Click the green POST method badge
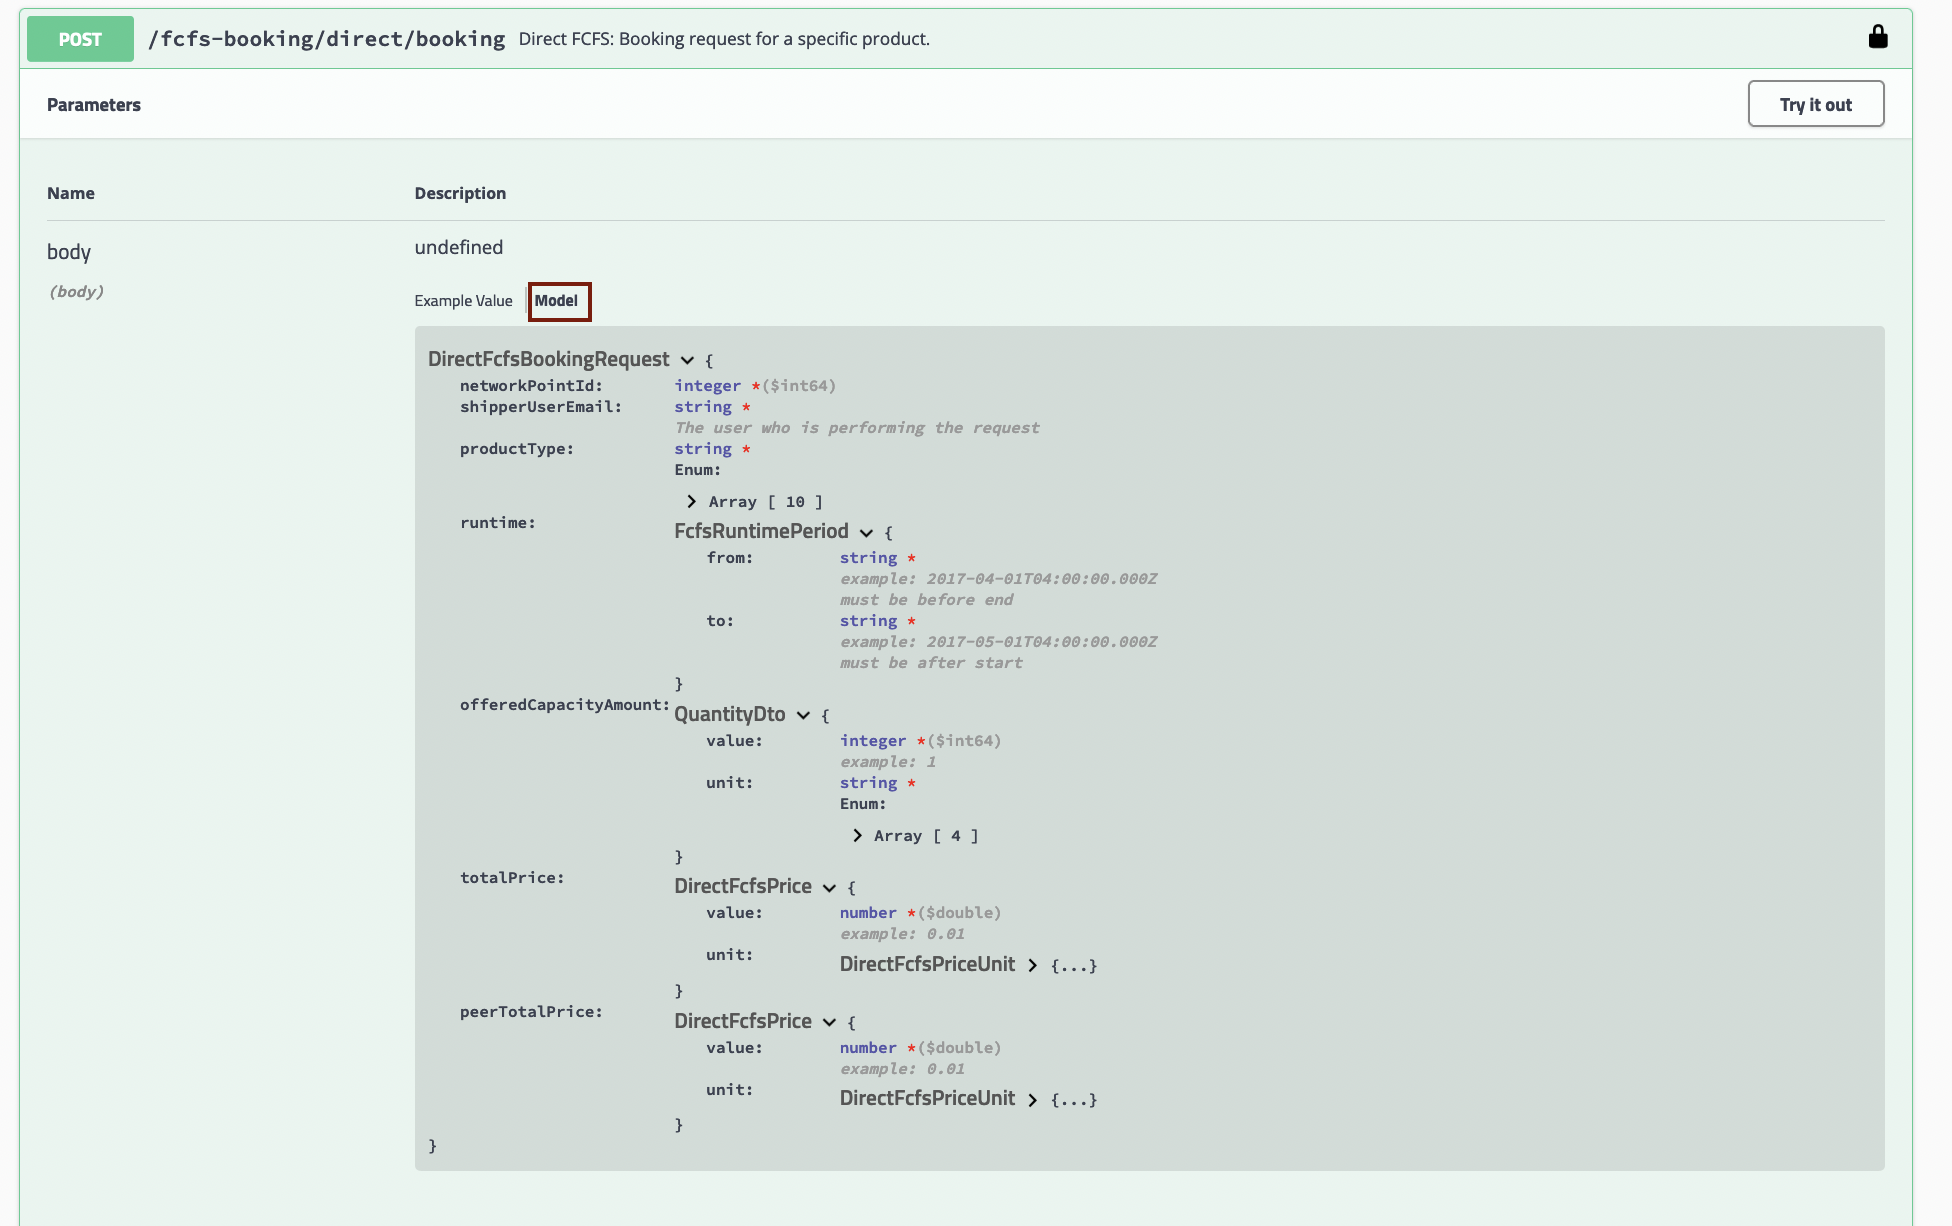 (80, 39)
